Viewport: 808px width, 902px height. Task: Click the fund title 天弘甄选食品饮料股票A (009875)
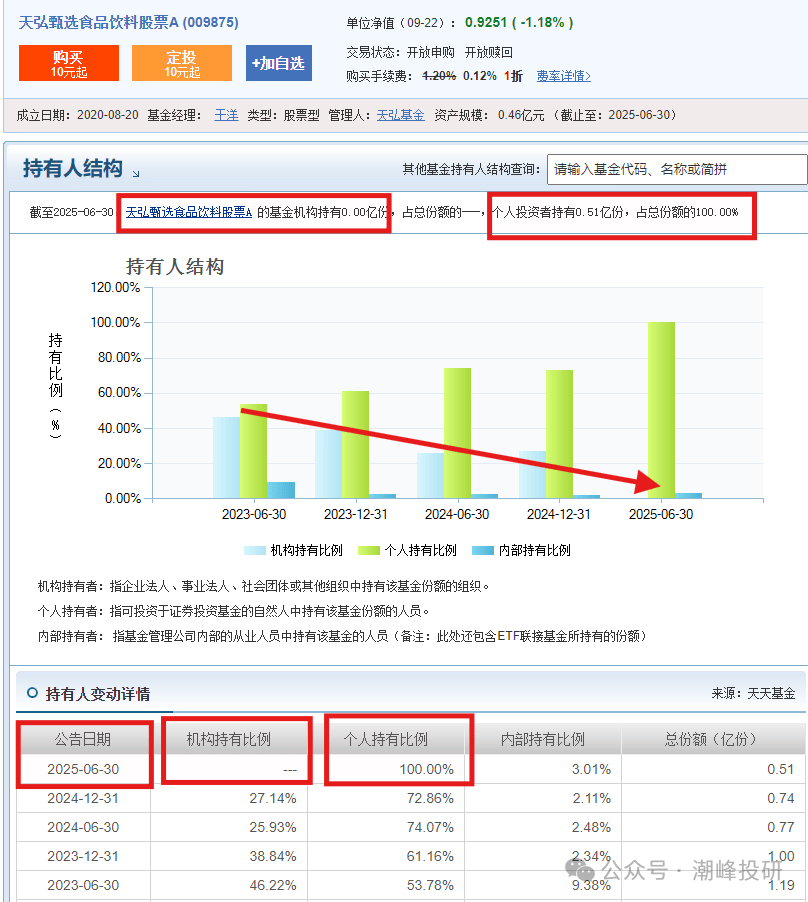128,22
